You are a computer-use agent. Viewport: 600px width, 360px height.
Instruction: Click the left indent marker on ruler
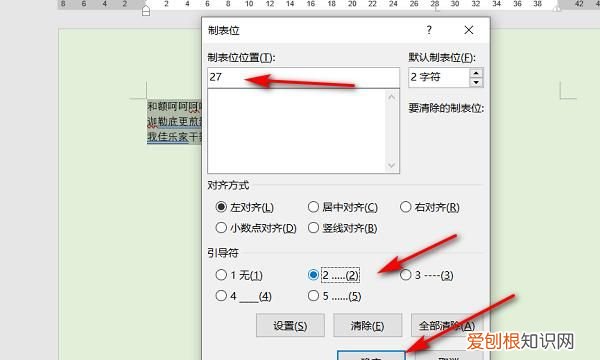tap(146, 10)
